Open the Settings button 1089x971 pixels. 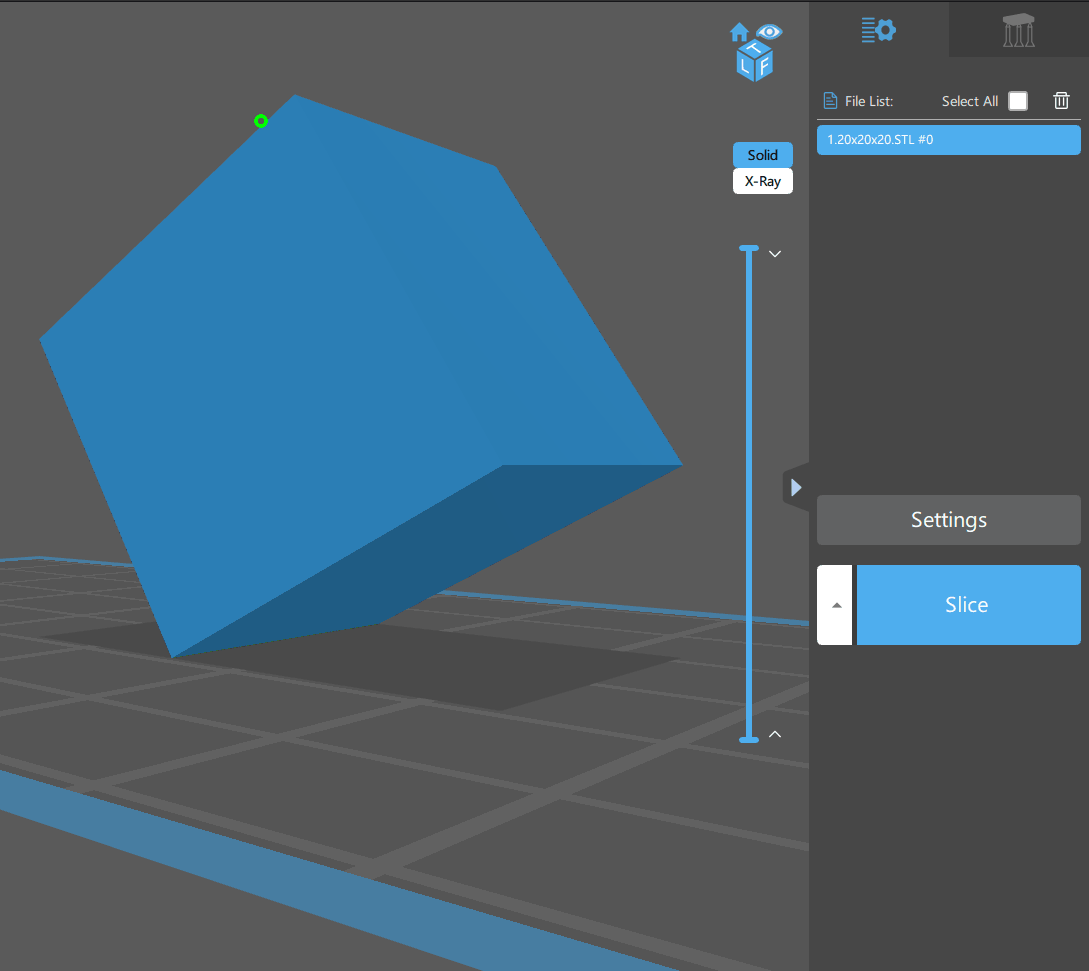tap(948, 520)
